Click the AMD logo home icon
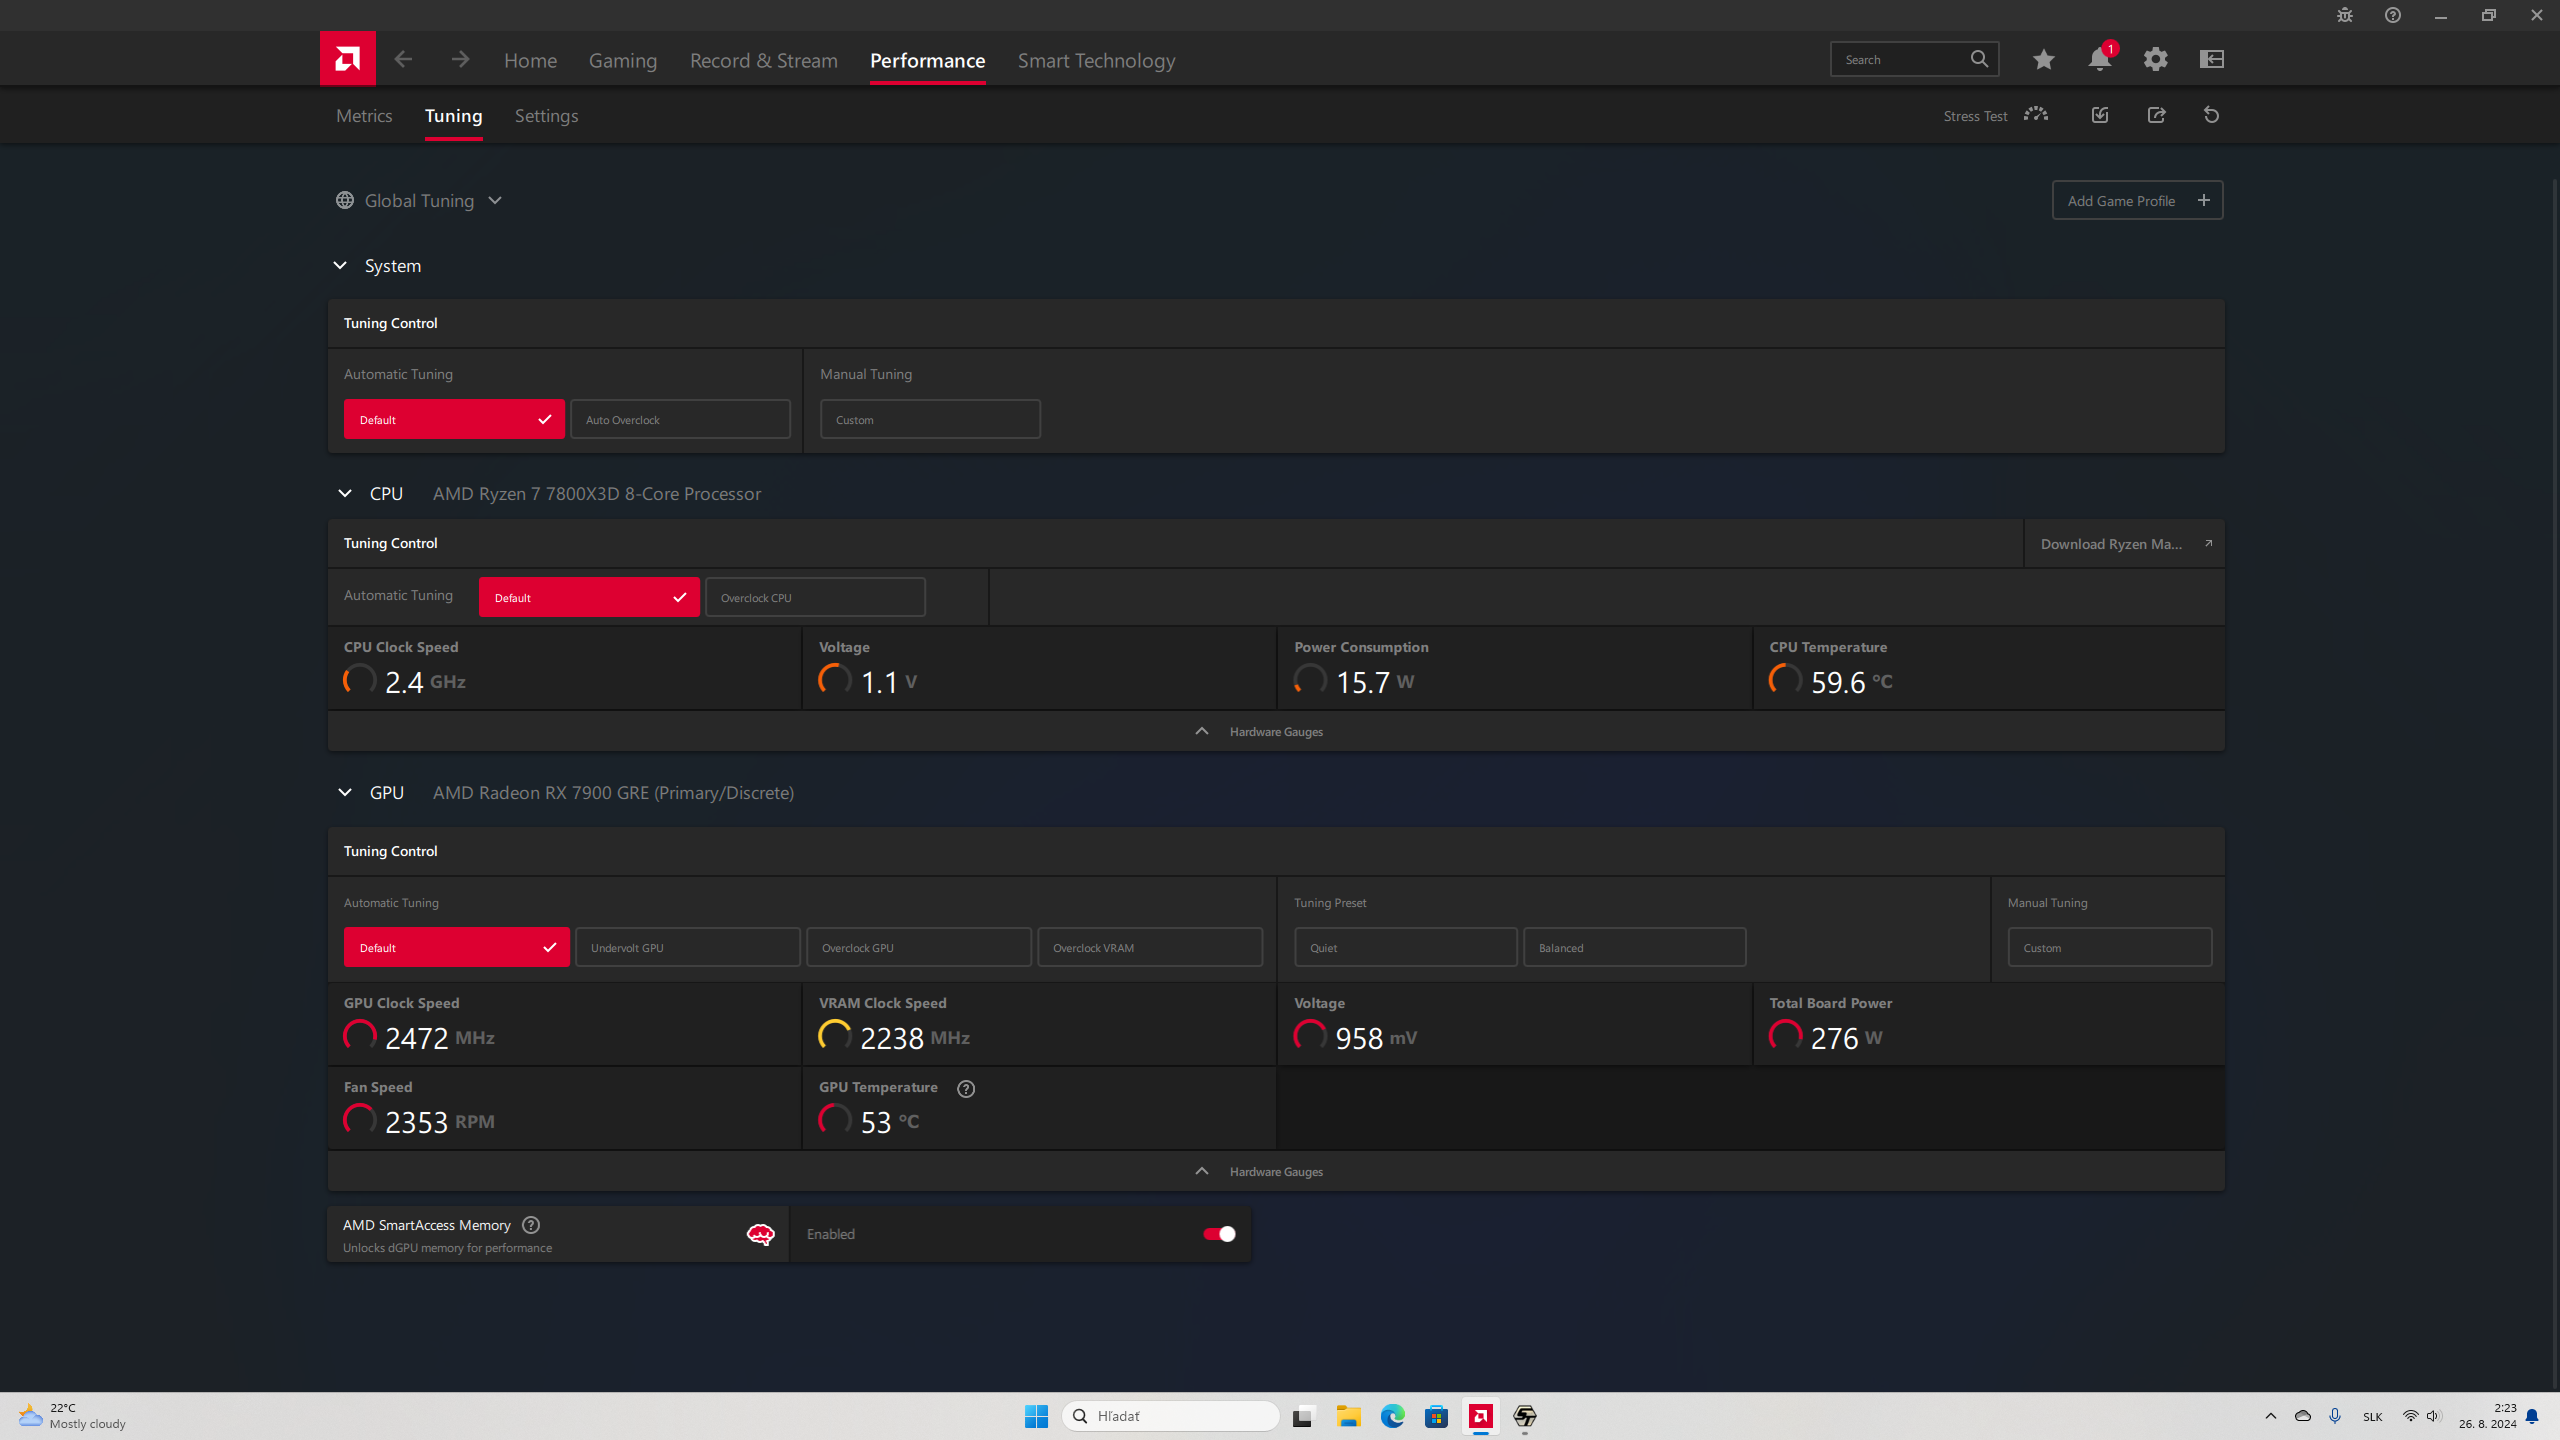Viewport: 2560px width, 1440px height. (x=347, y=59)
